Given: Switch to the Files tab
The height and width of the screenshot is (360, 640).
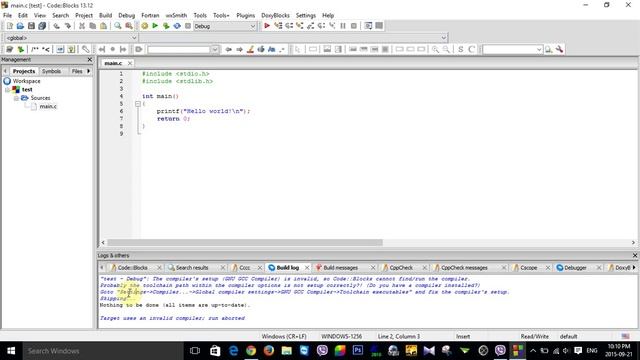Looking at the screenshot, I should click(77, 71).
